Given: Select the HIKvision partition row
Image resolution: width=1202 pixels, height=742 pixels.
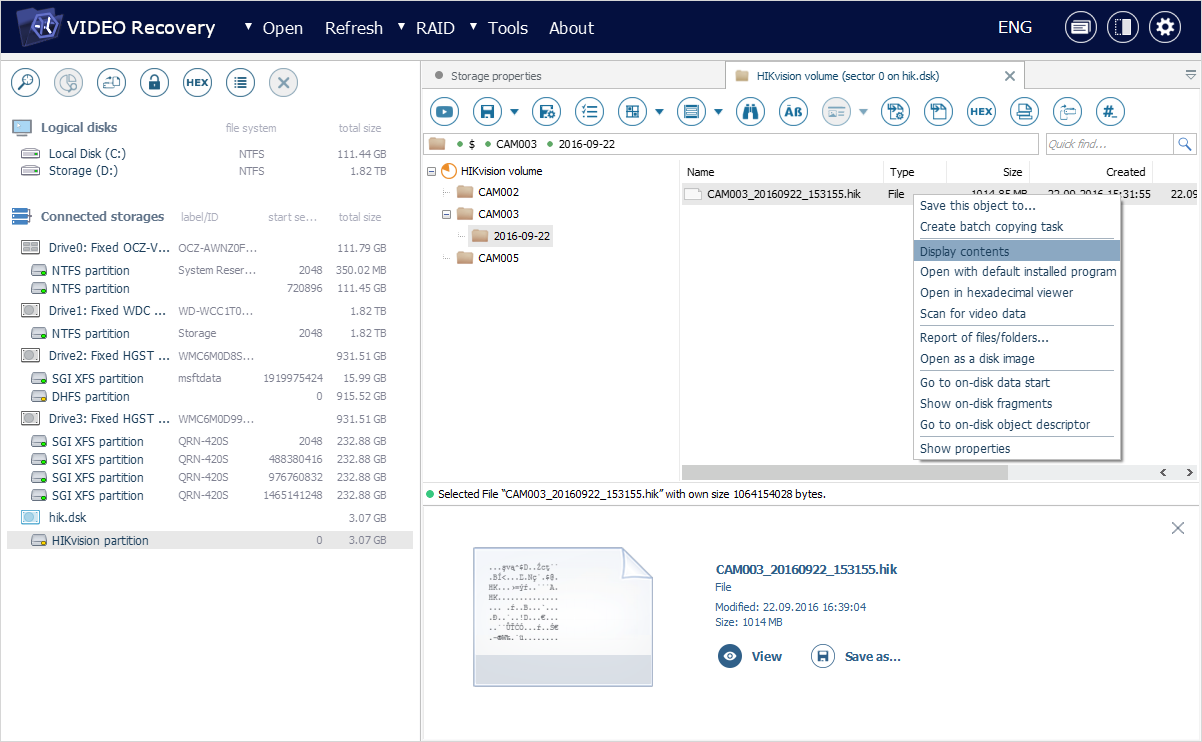Looking at the screenshot, I should [210, 541].
